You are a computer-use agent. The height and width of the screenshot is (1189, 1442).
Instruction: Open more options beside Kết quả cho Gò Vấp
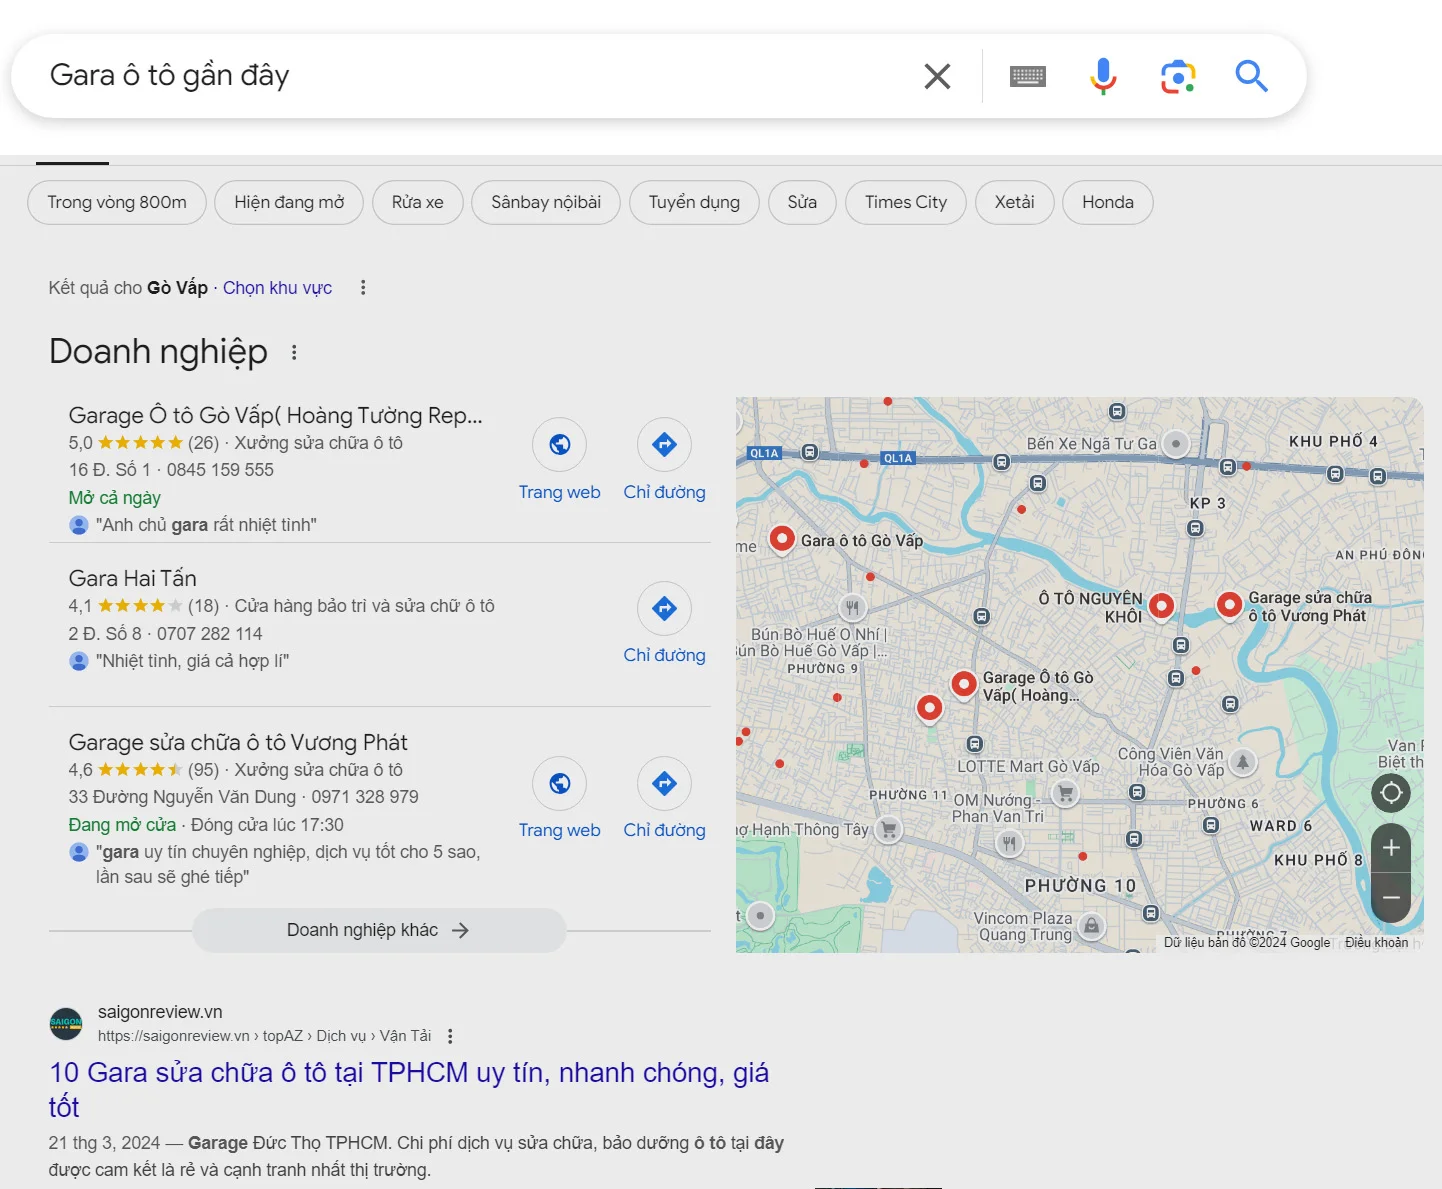363,288
